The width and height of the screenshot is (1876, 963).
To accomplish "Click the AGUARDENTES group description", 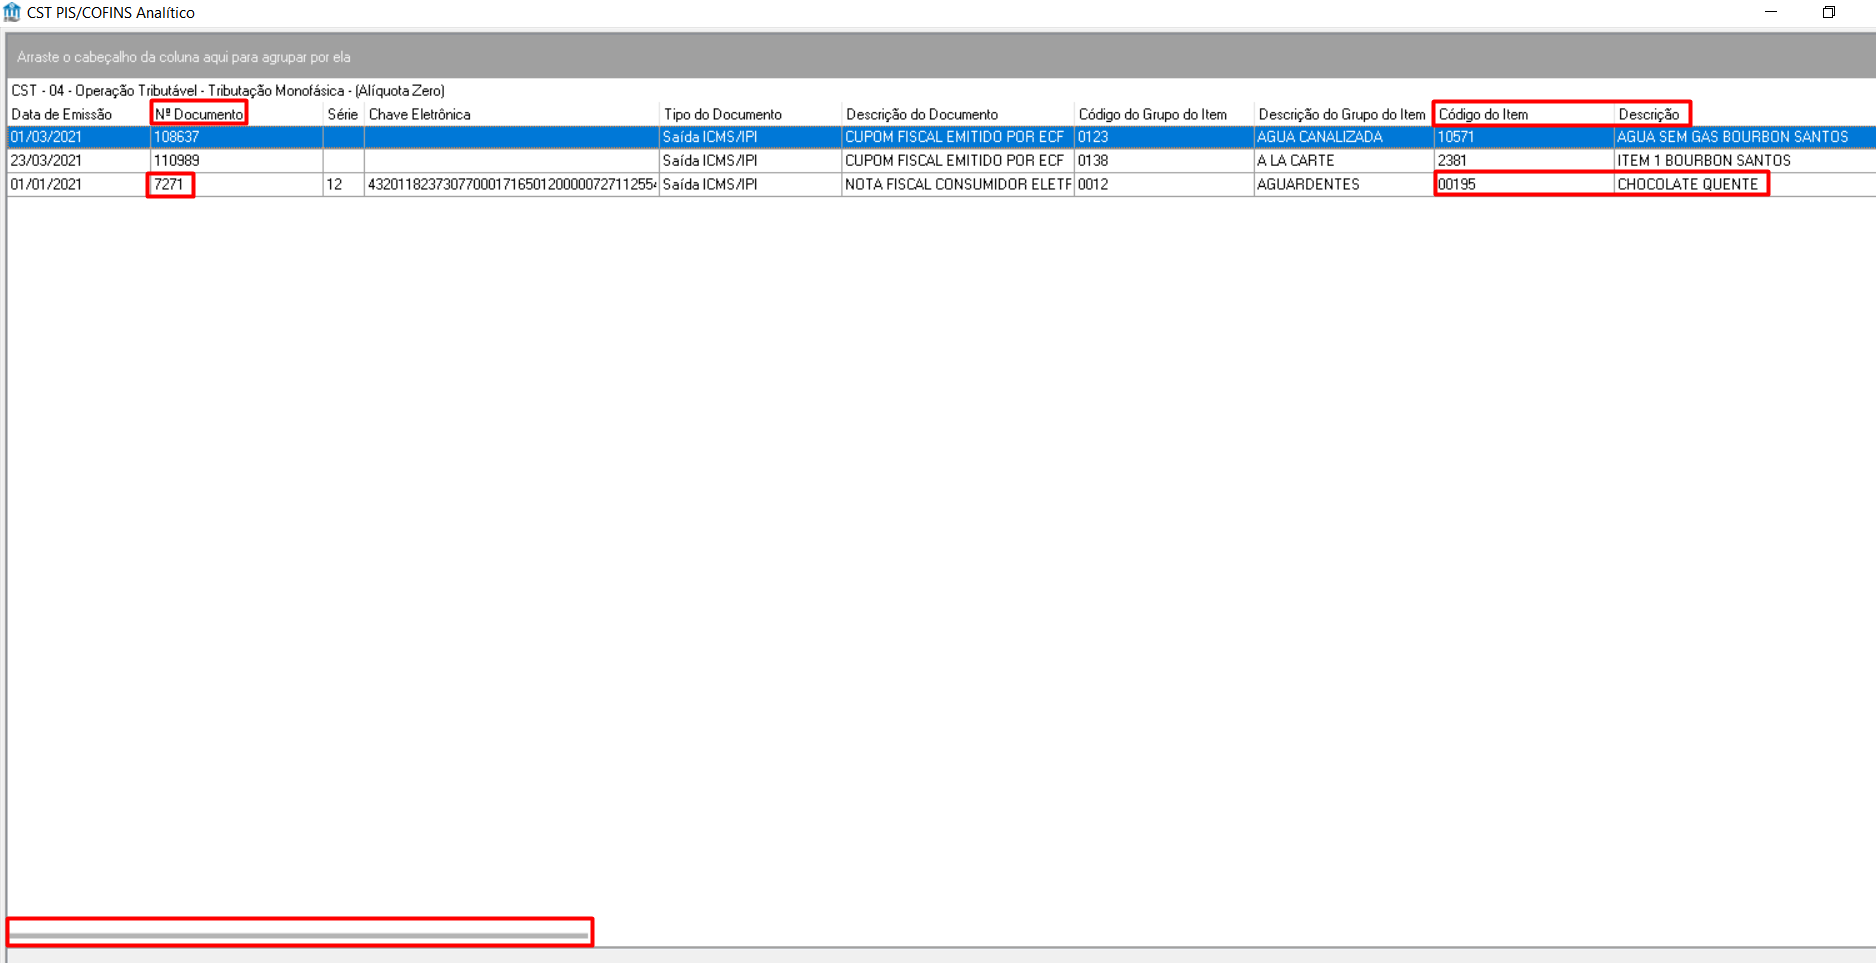I will 1344,184.
